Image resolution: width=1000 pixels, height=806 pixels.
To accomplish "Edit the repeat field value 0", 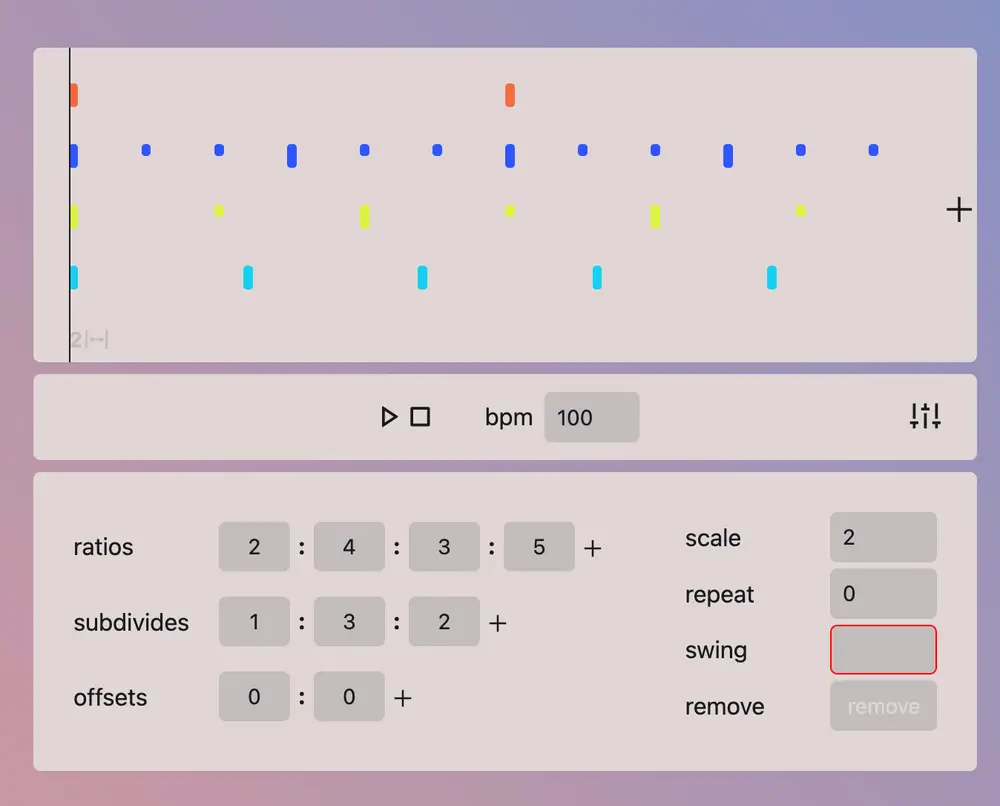I will 883,594.
